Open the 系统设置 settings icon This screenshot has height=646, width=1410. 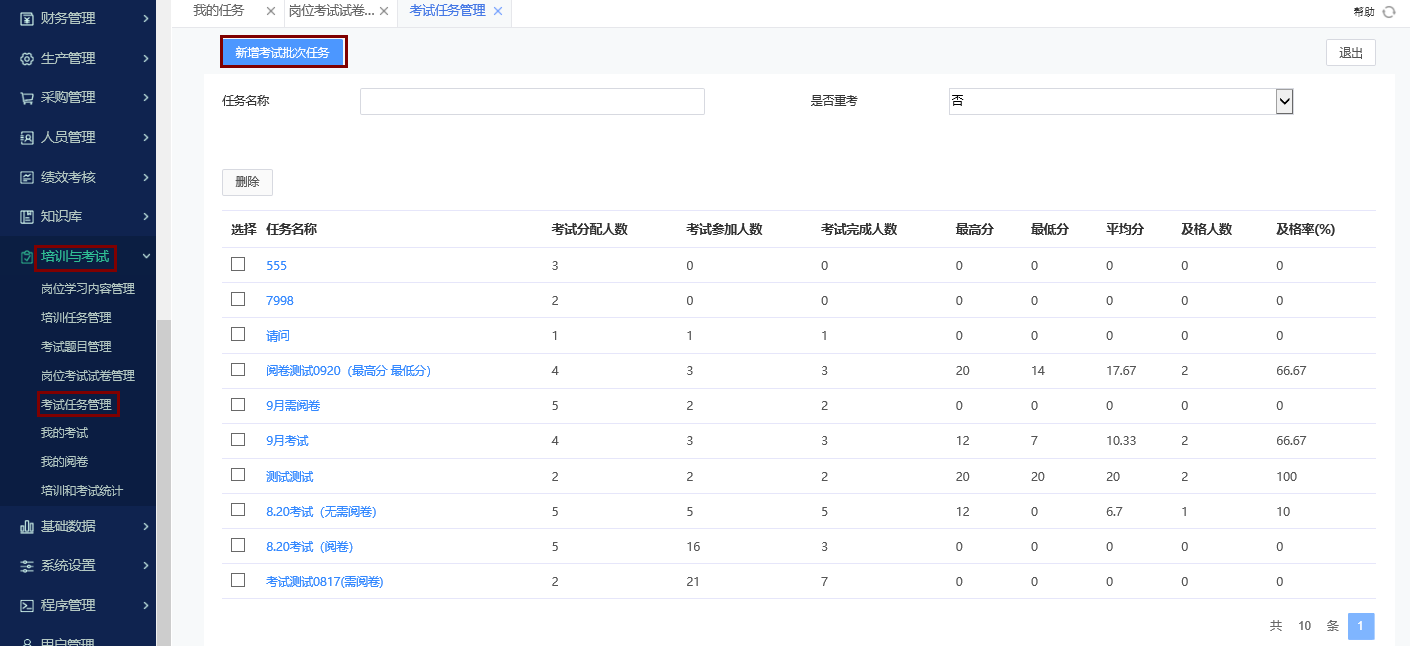point(26,564)
